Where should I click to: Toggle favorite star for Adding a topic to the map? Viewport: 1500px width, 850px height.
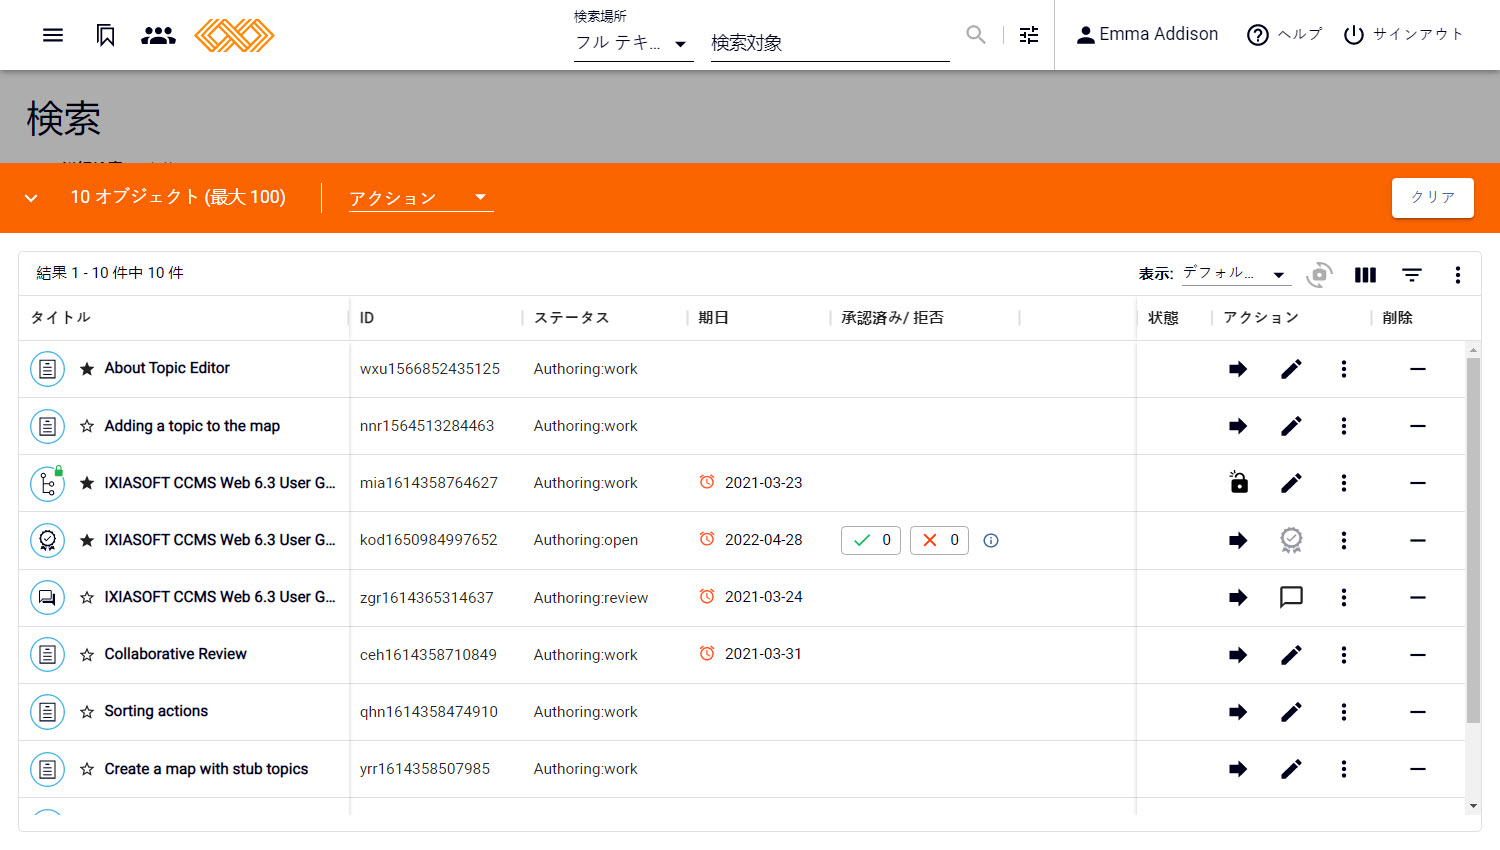pos(87,426)
